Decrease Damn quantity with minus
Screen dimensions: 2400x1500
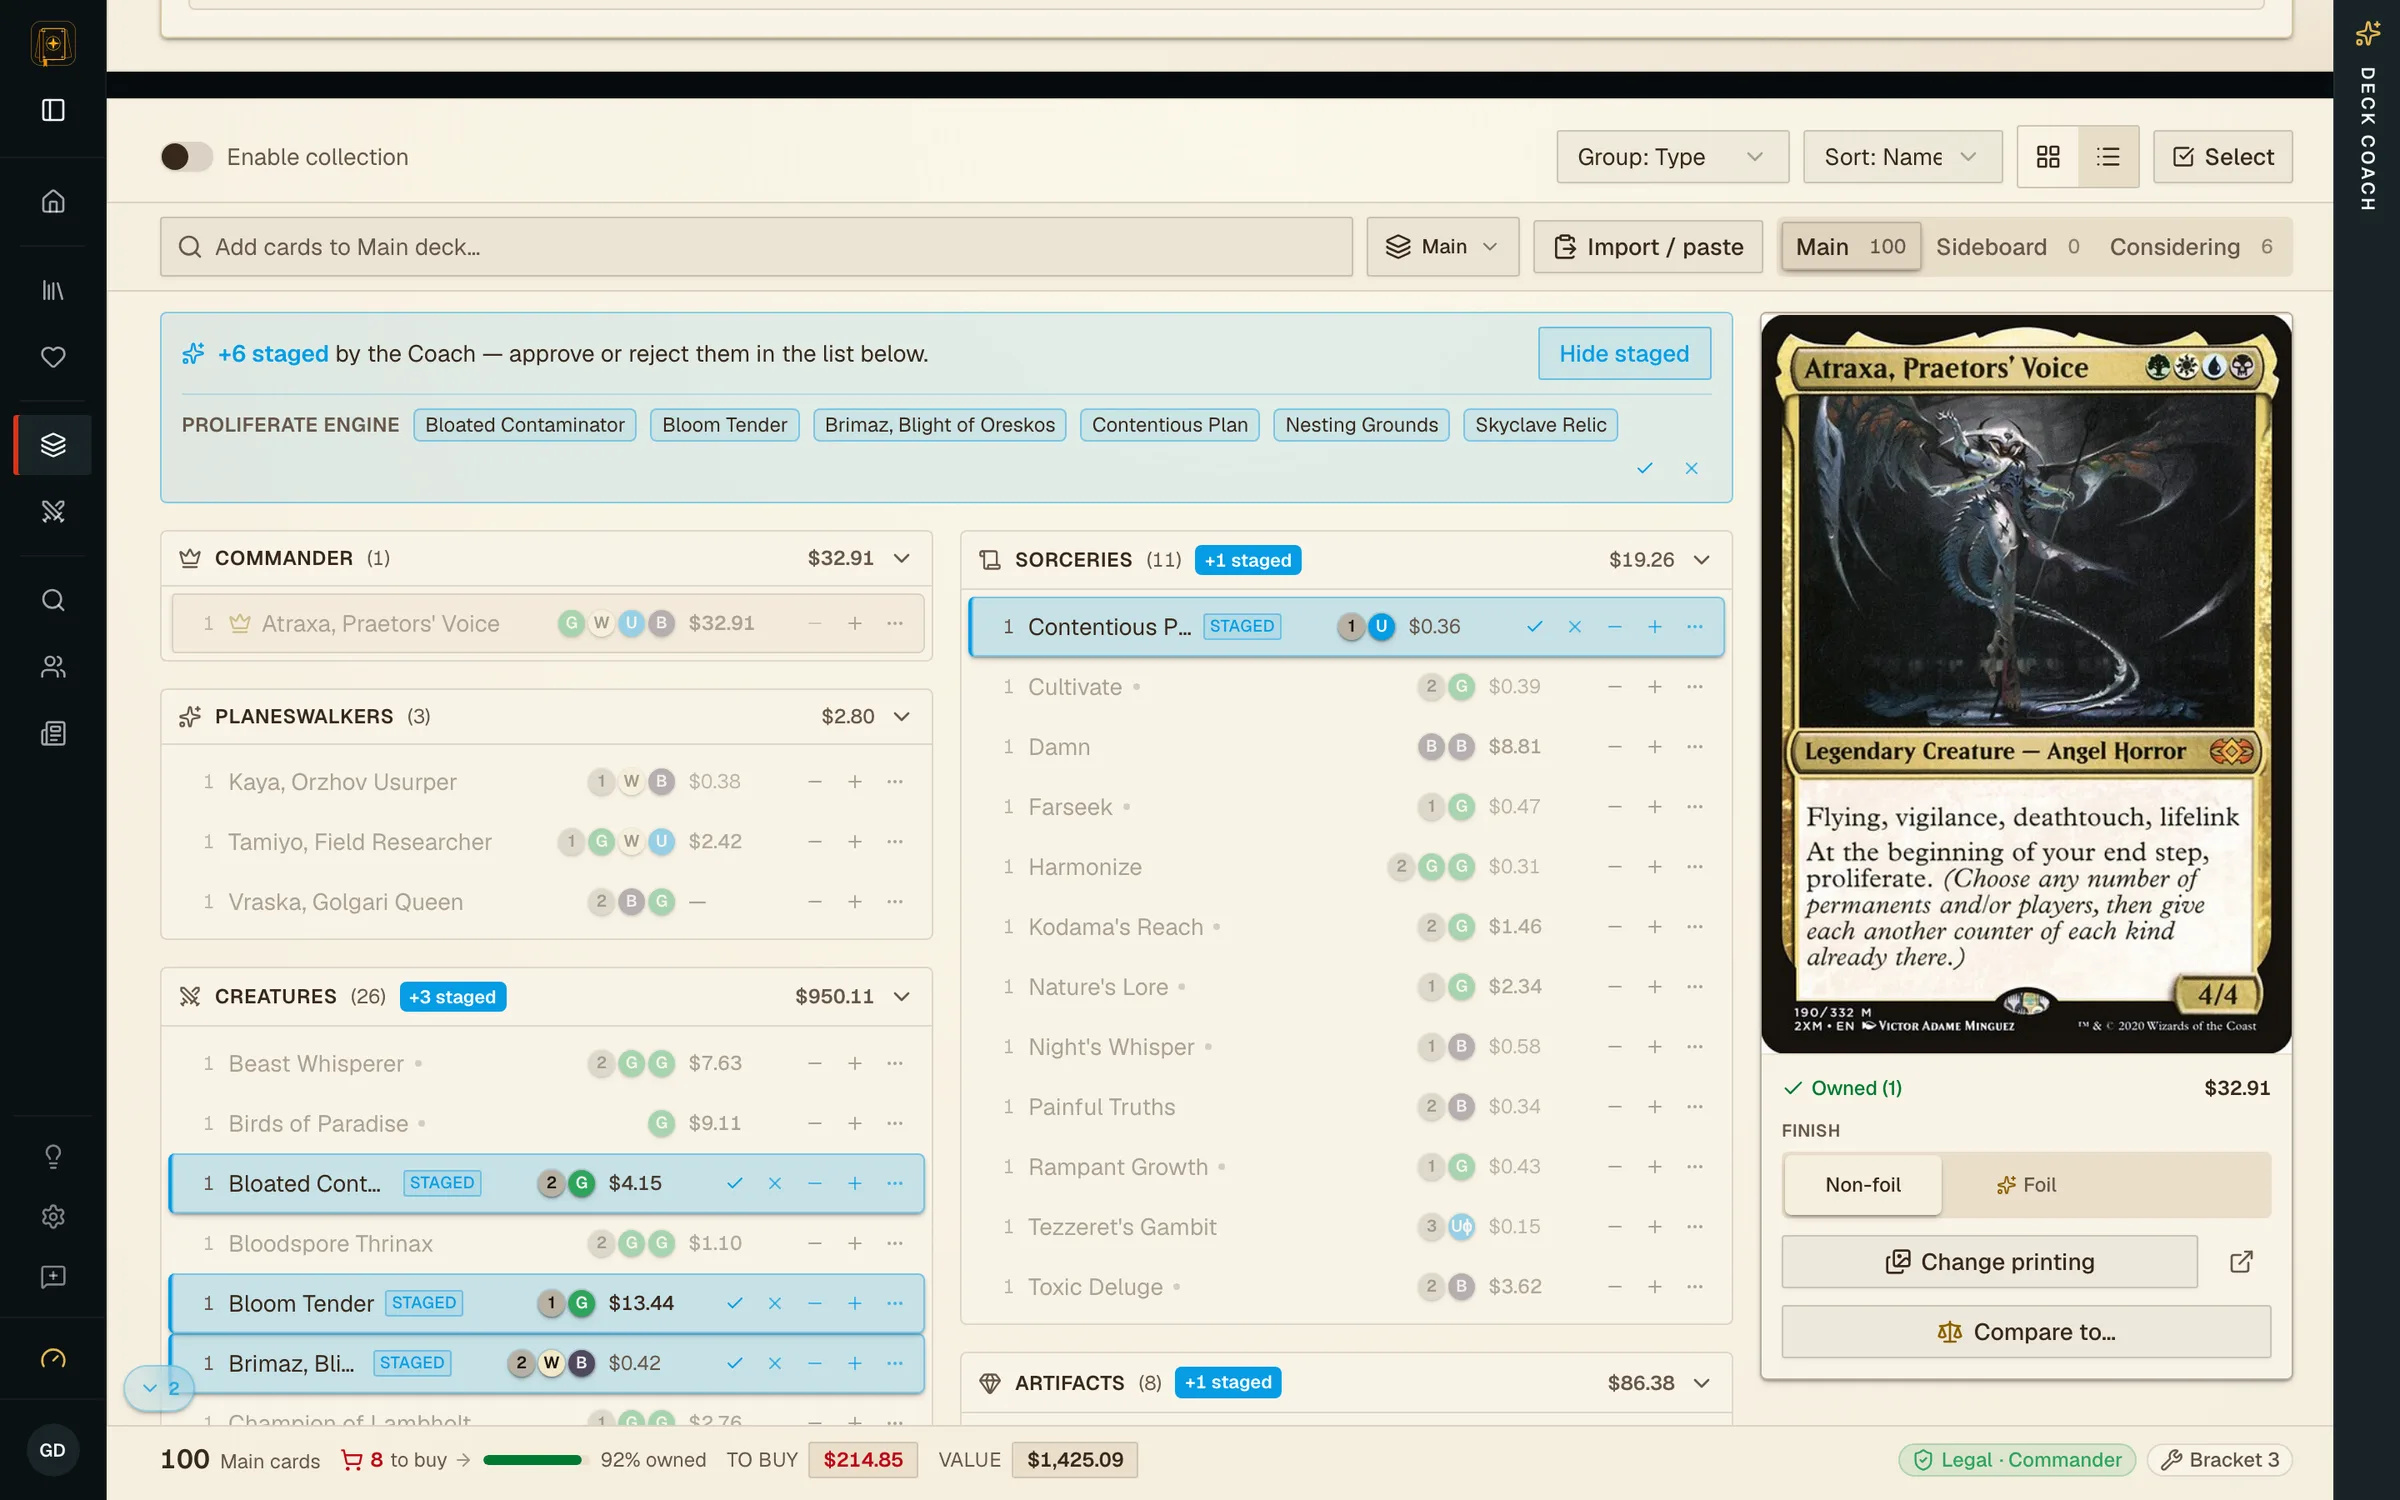(x=1614, y=747)
